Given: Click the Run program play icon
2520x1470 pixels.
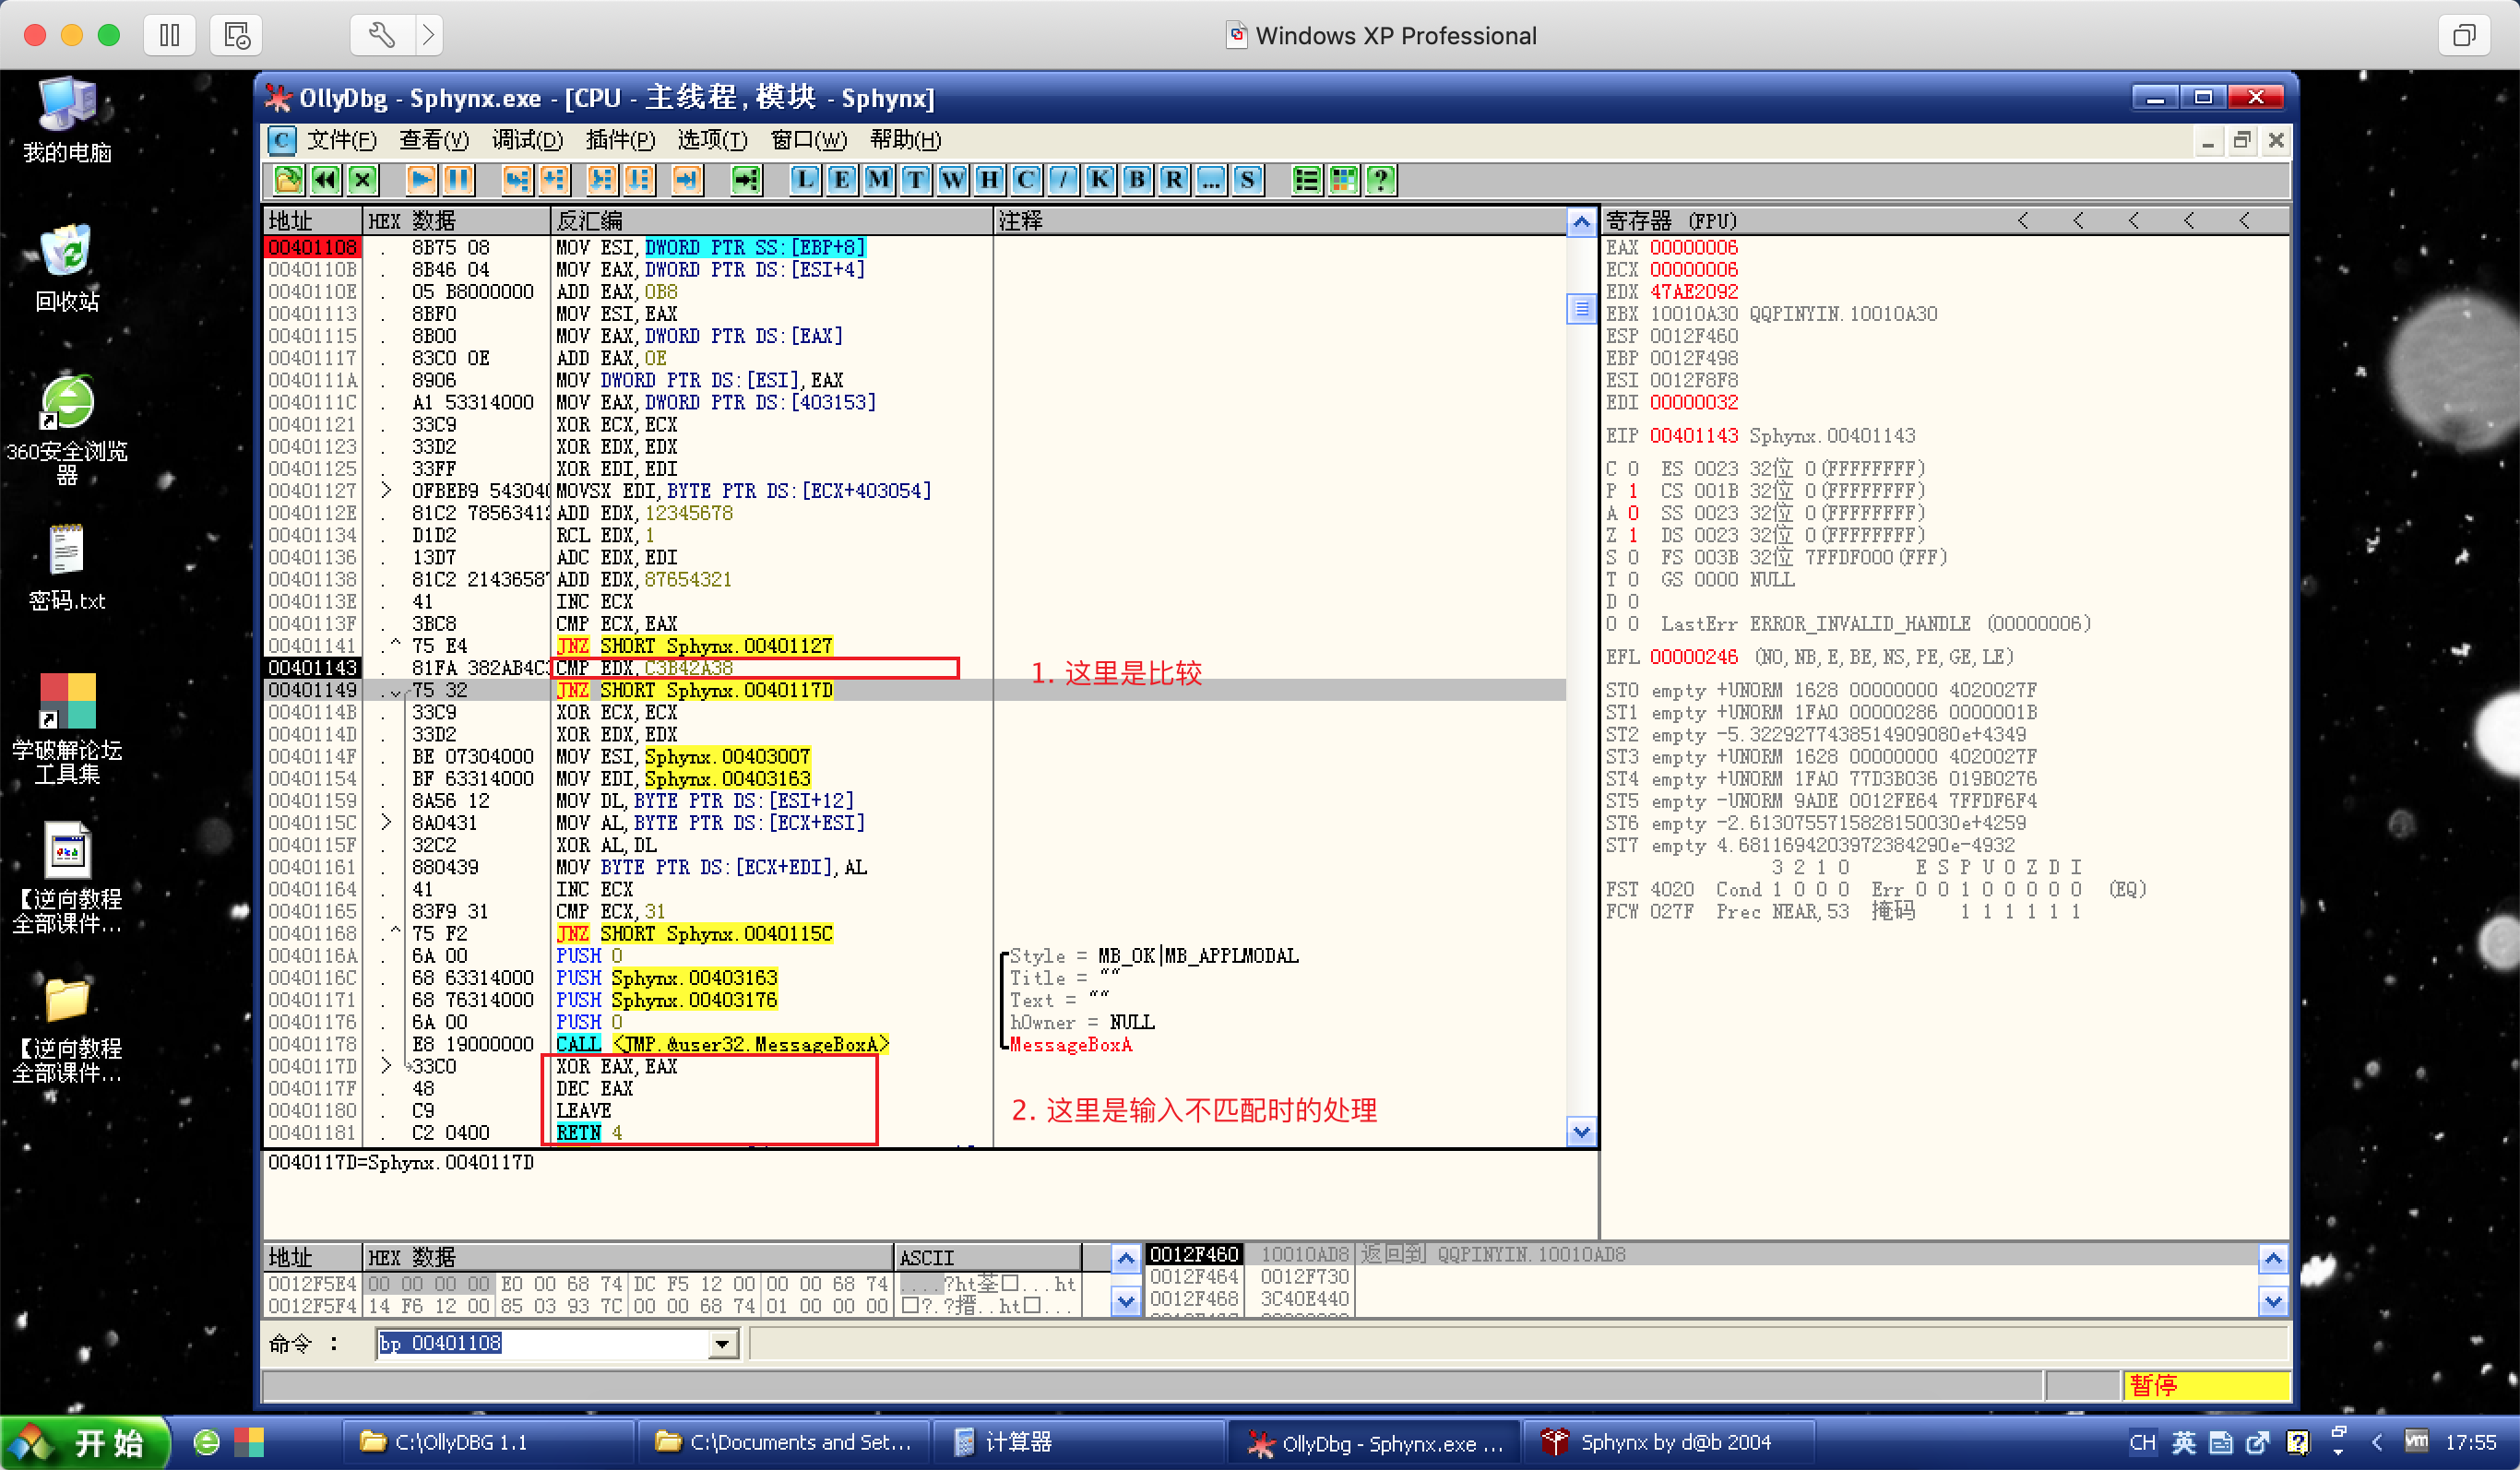Looking at the screenshot, I should point(421,180).
